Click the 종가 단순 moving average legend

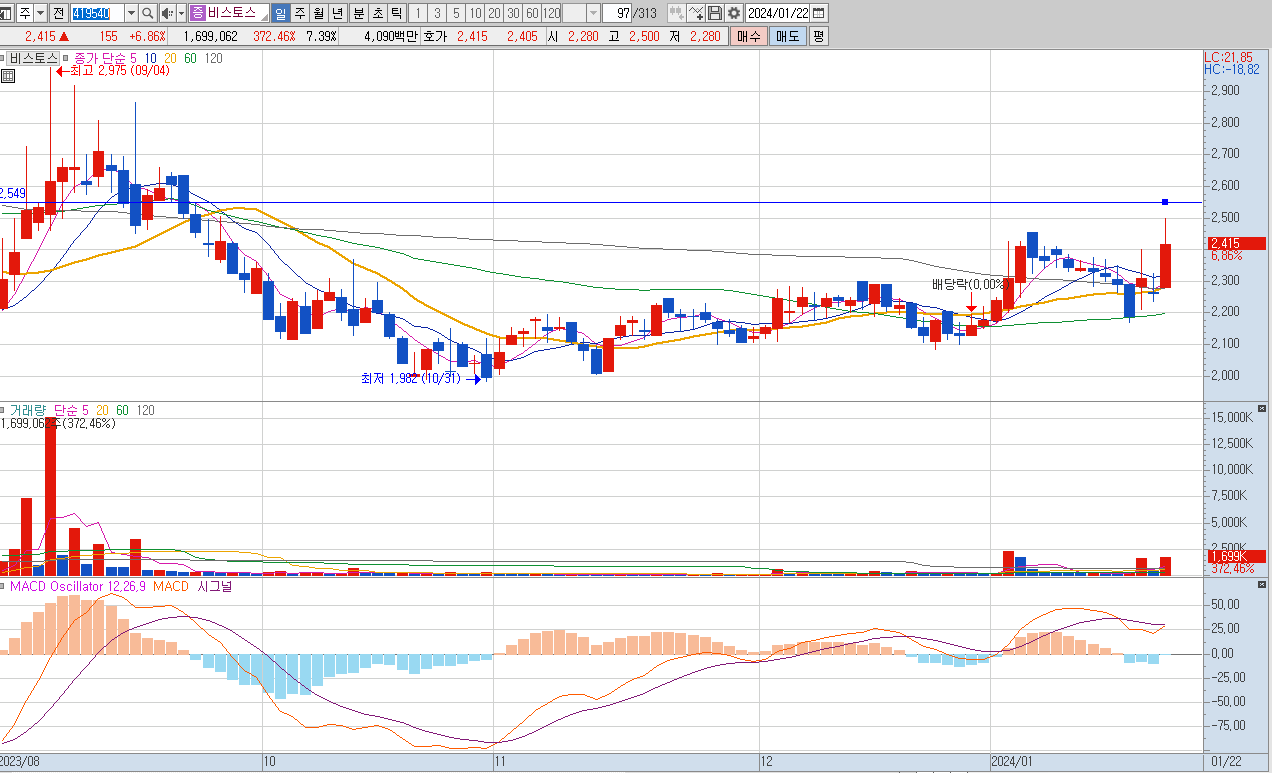point(101,58)
